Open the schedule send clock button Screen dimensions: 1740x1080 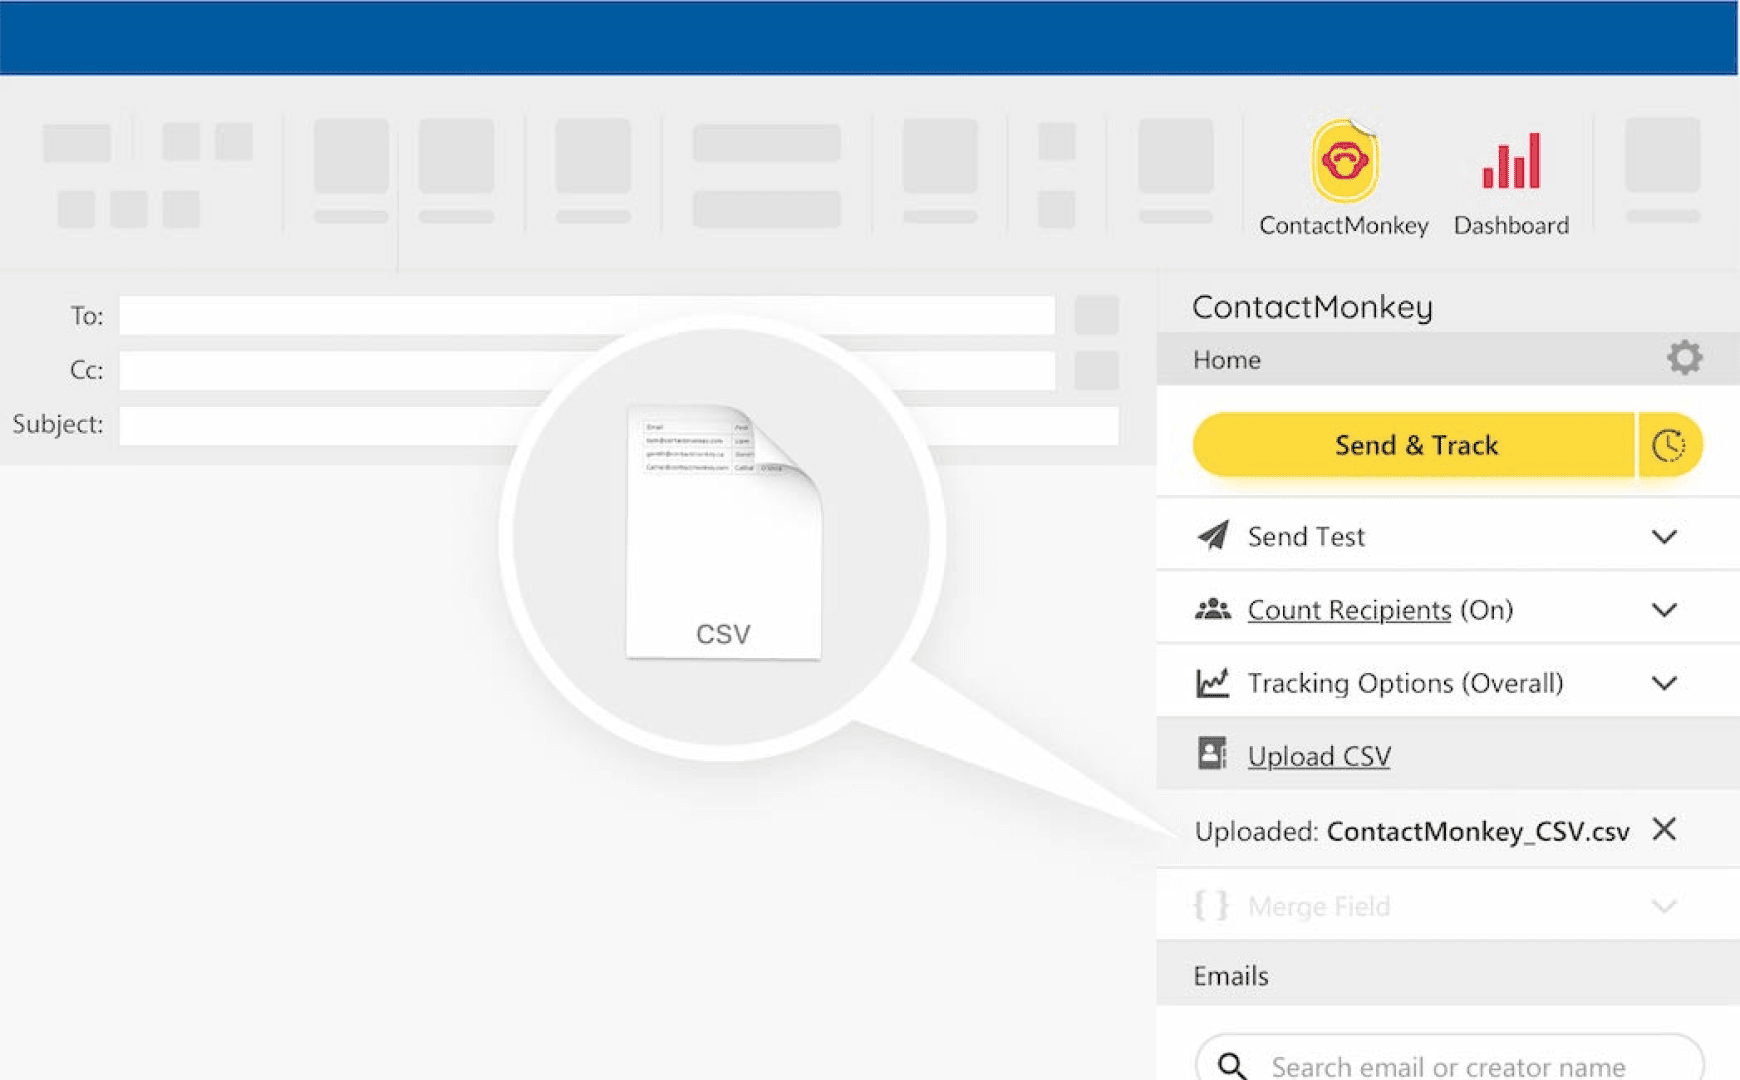[1669, 445]
